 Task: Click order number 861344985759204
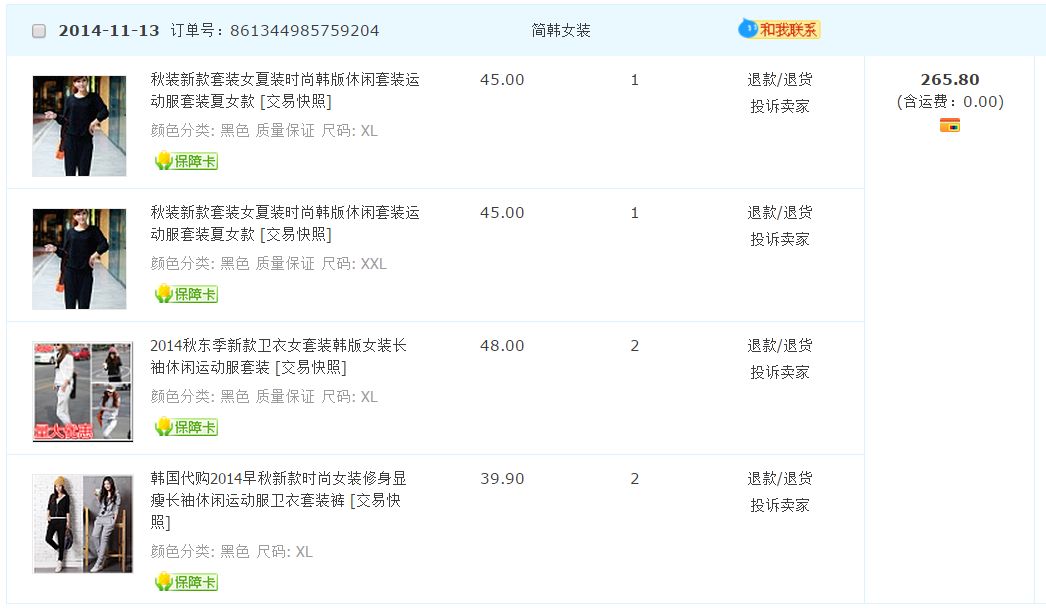coord(304,31)
